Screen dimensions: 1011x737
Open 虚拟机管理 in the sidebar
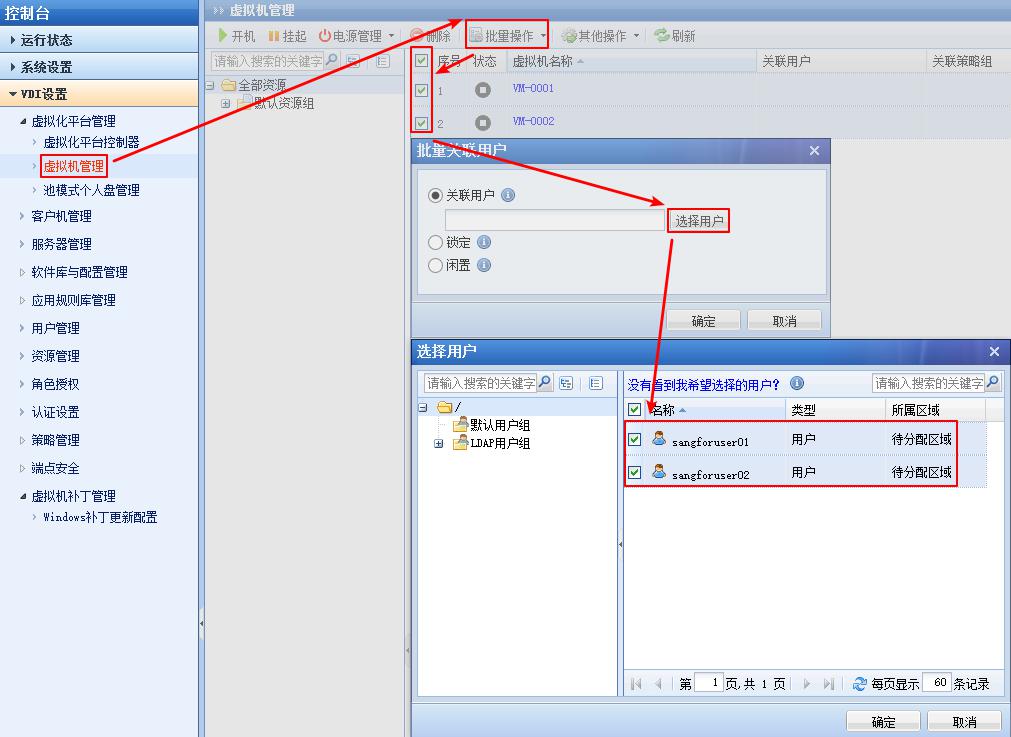click(x=74, y=166)
